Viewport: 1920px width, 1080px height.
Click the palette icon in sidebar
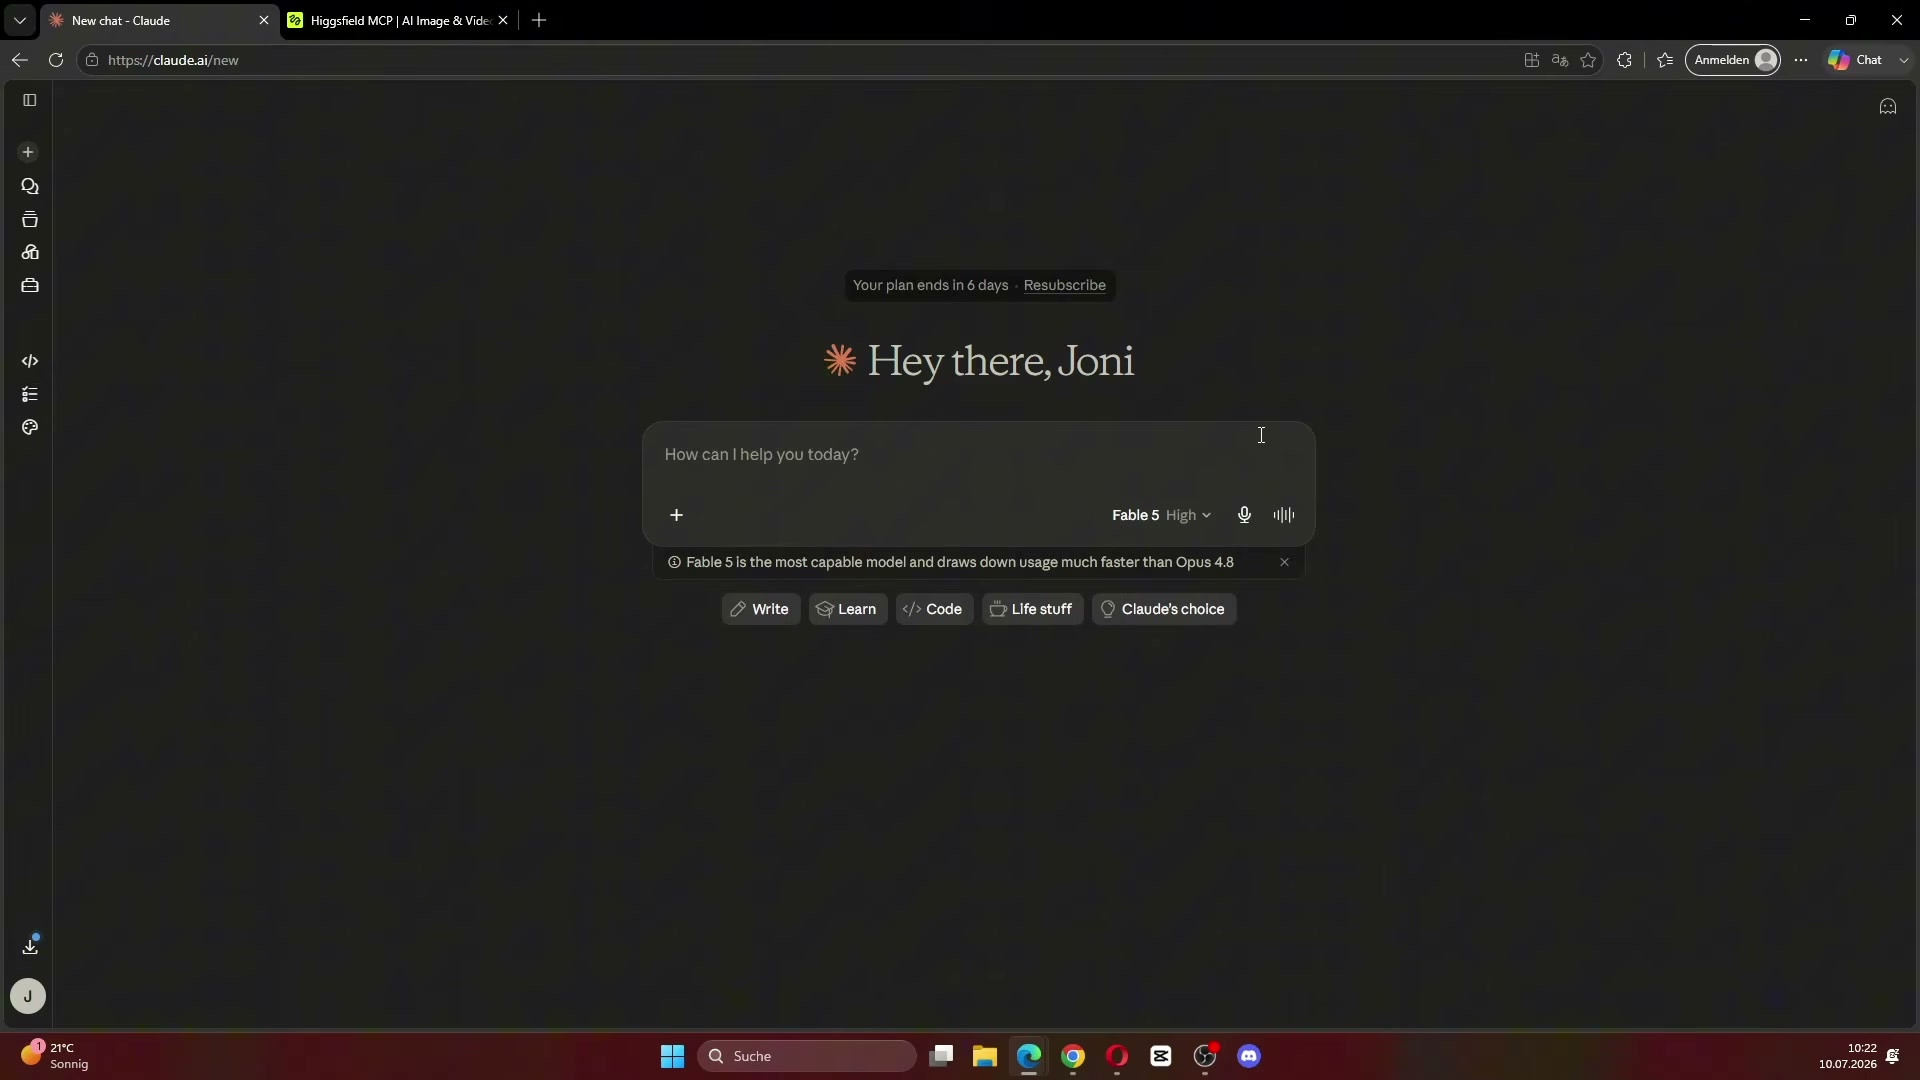30,427
